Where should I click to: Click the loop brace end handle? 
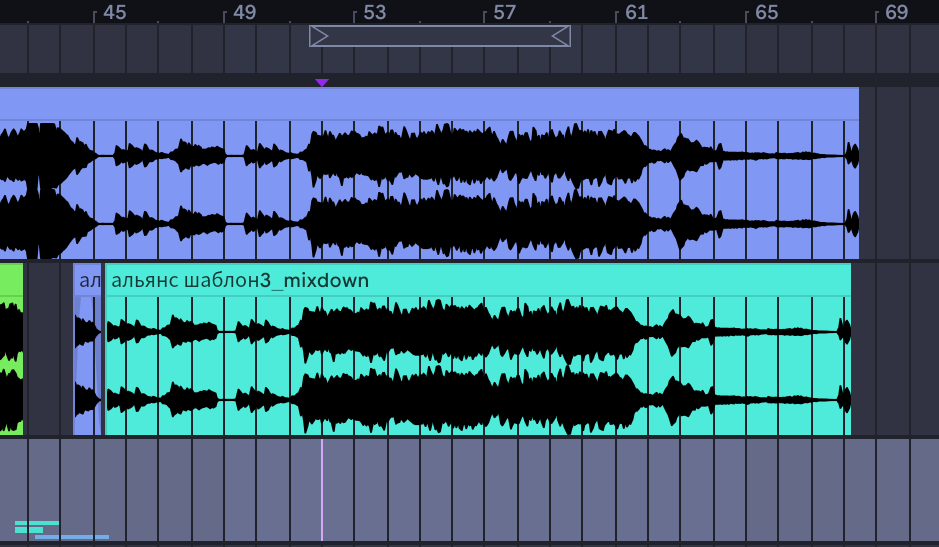pos(561,36)
